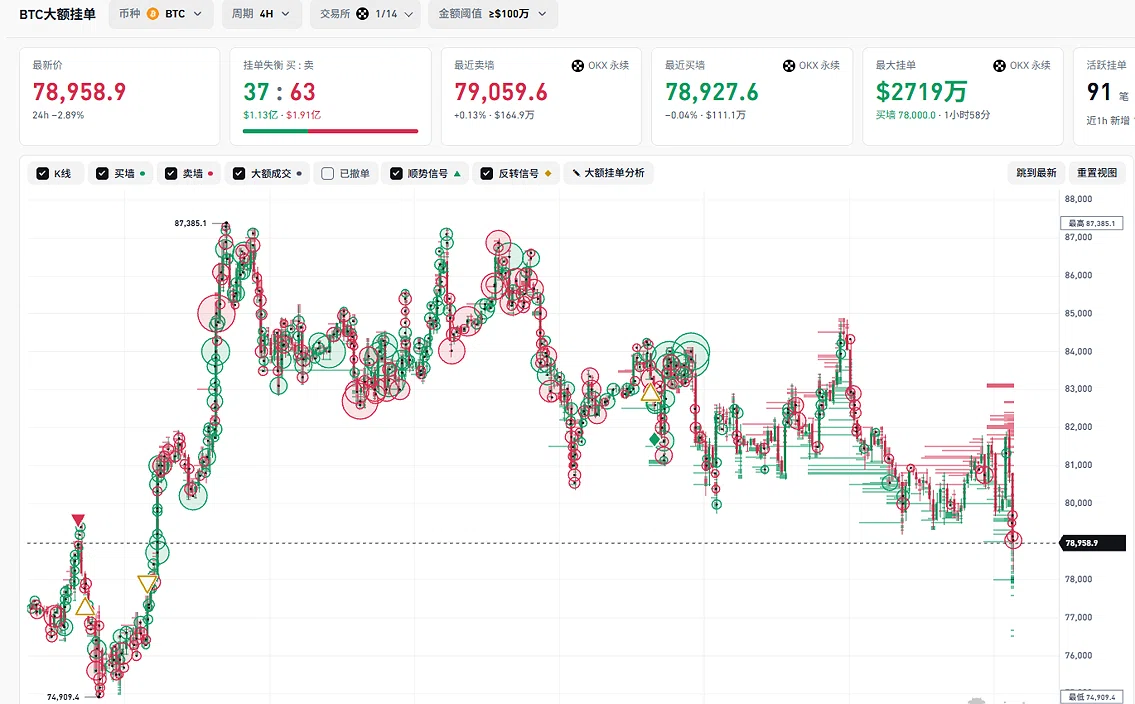Toggle the K线 checkbox

coord(43,174)
